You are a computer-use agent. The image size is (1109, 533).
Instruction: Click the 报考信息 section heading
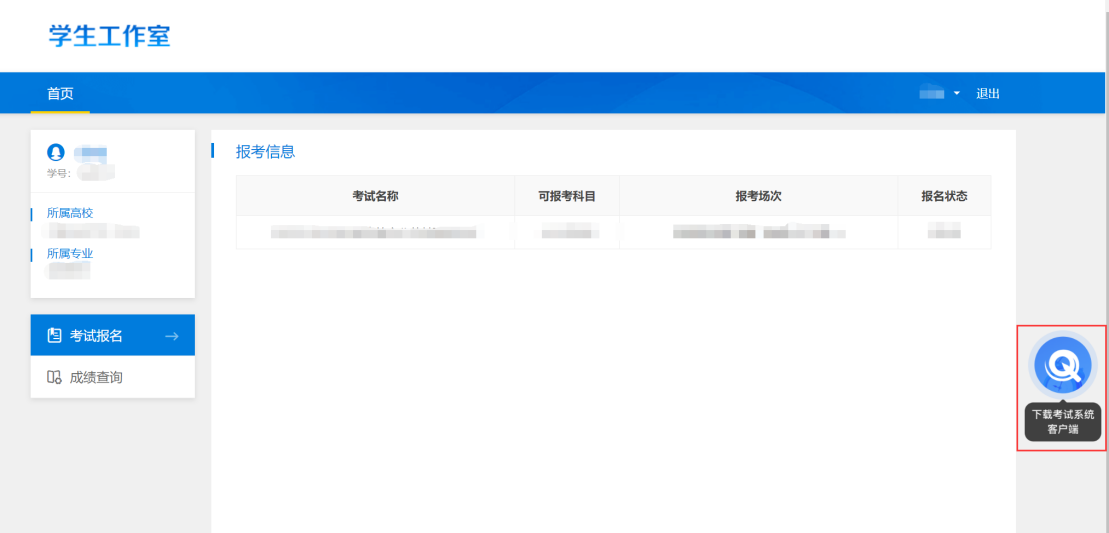click(x=265, y=152)
